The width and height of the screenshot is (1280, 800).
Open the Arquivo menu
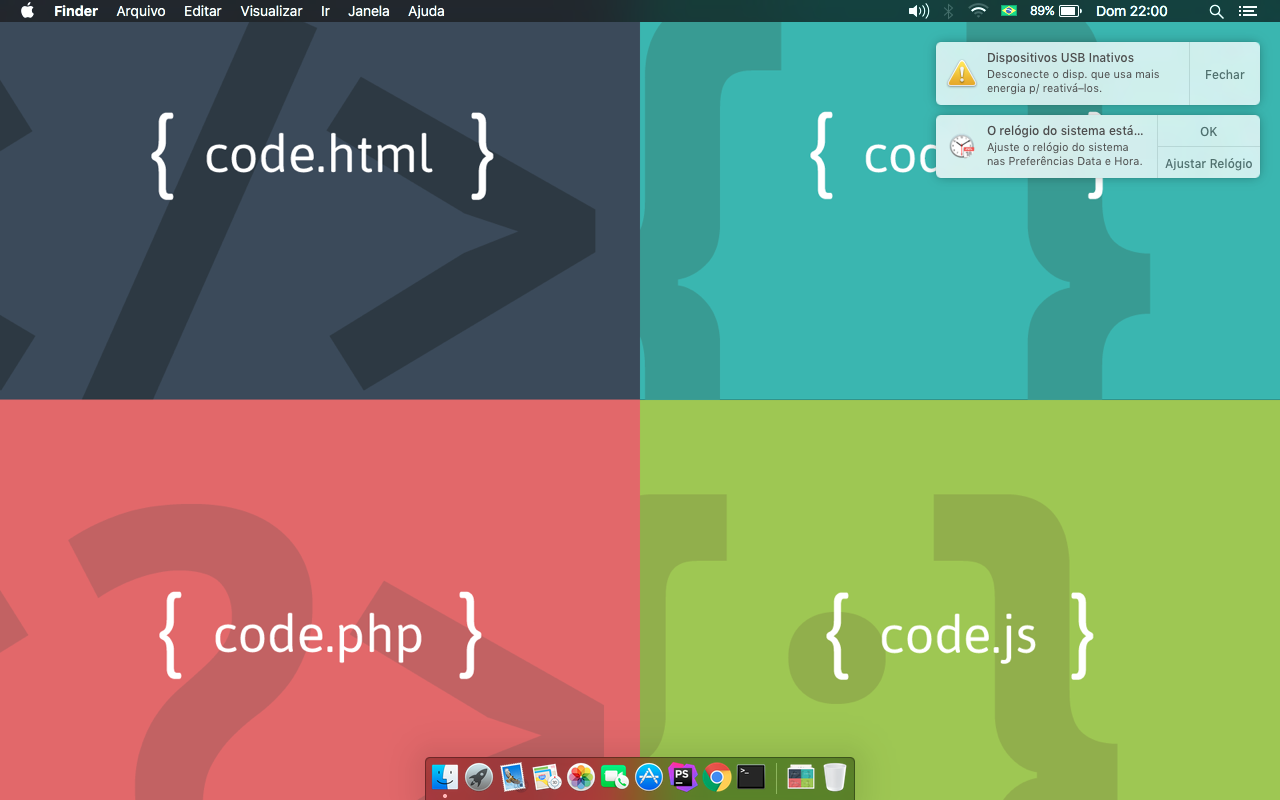141,11
